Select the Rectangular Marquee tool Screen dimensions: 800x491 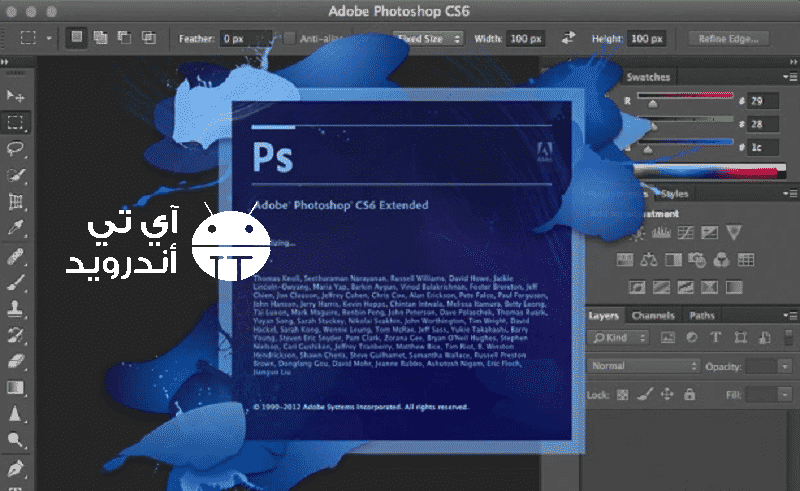[15, 122]
